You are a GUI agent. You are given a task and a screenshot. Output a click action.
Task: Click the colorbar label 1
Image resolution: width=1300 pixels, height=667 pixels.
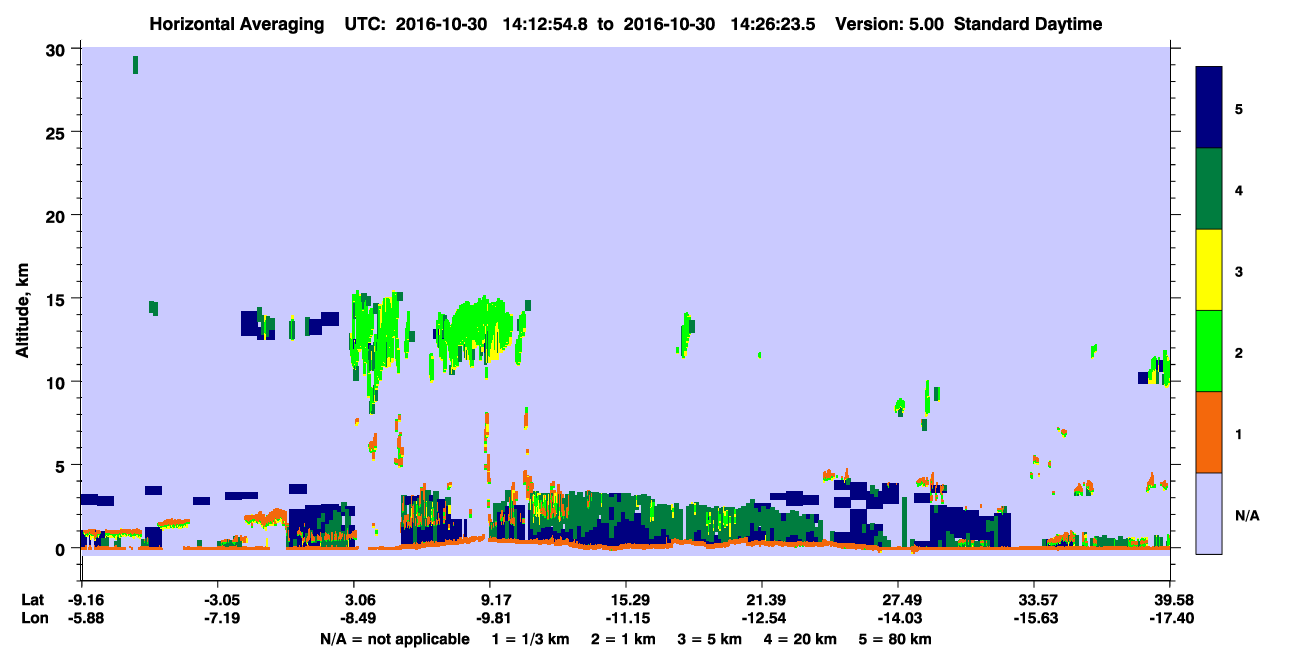(1238, 434)
